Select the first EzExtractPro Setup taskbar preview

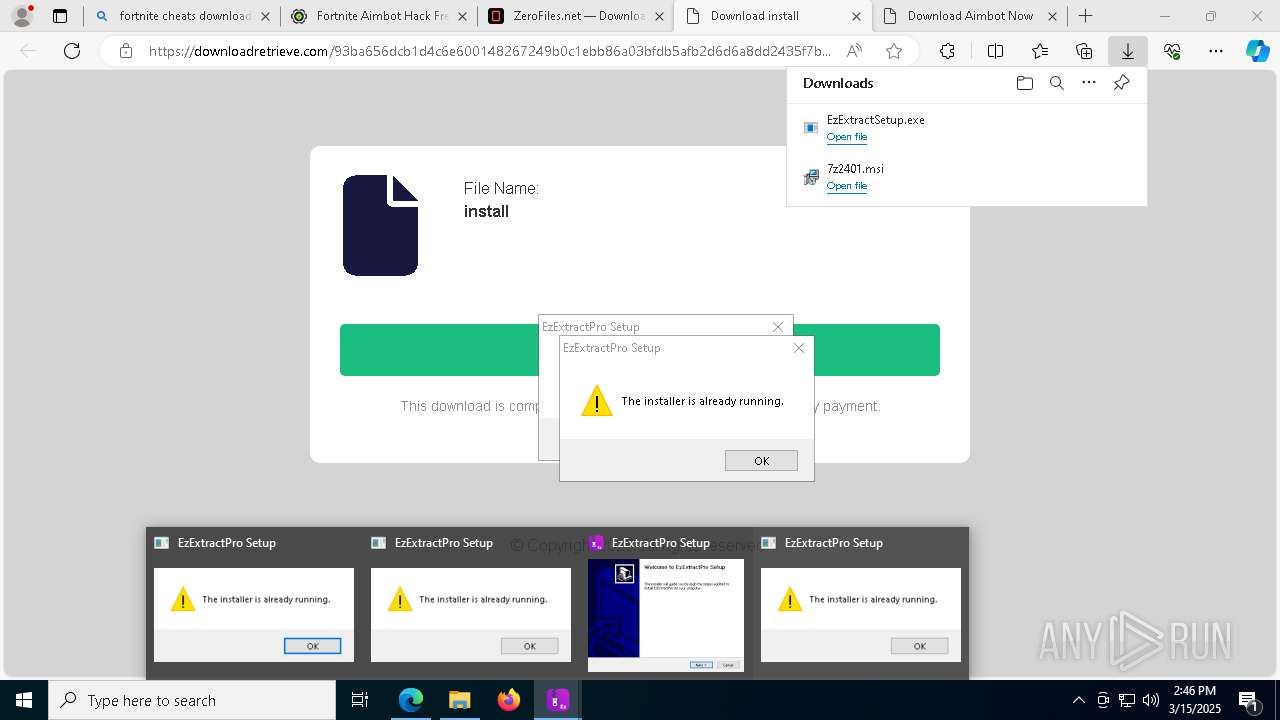(x=254, y=603)
